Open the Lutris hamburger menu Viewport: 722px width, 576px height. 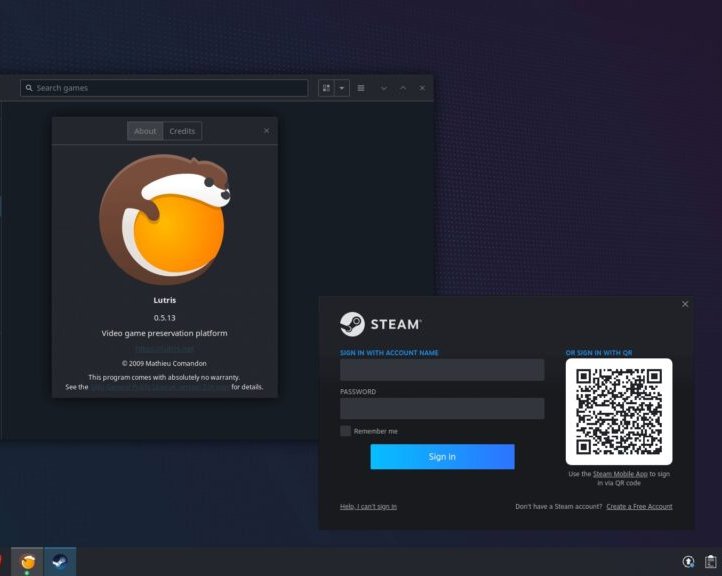[x=361, y=88]
